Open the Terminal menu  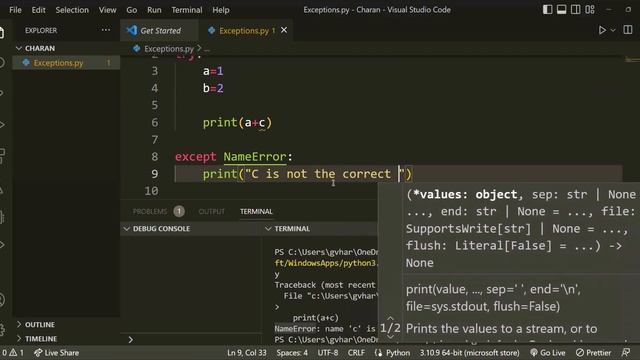click(187, 10)
